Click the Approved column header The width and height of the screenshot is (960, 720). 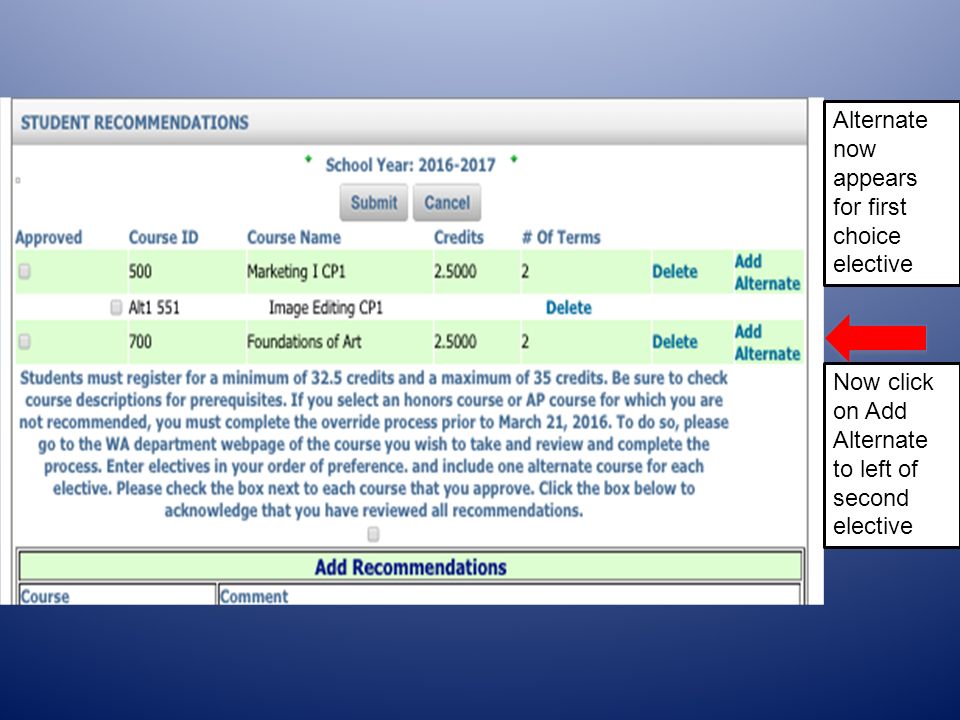click(48, 238)
